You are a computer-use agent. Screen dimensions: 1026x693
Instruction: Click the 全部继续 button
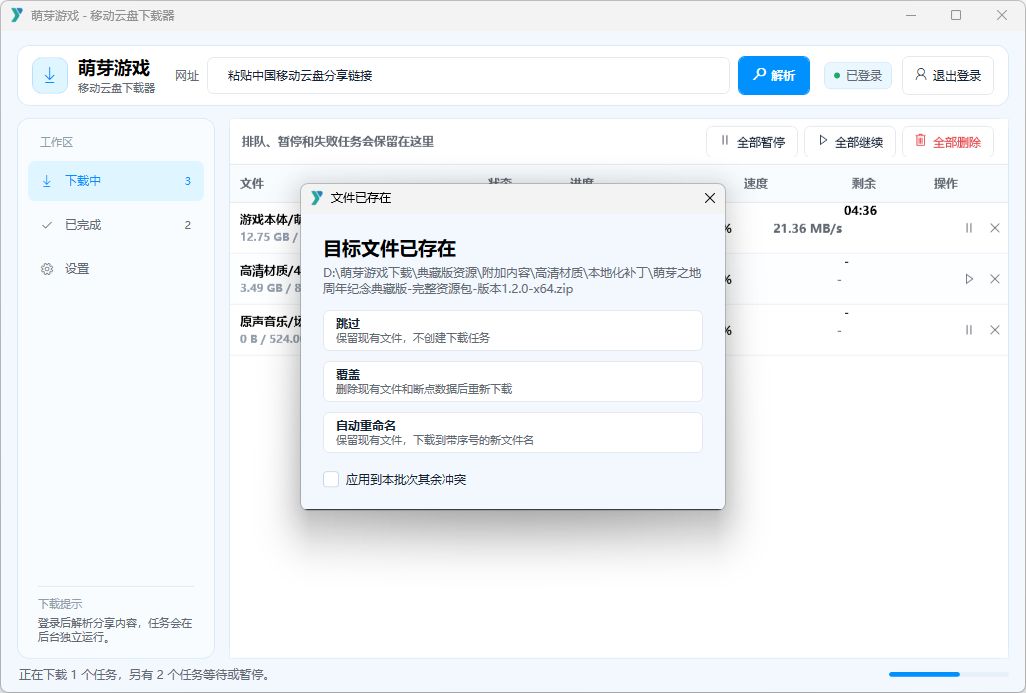coord(850,141)
